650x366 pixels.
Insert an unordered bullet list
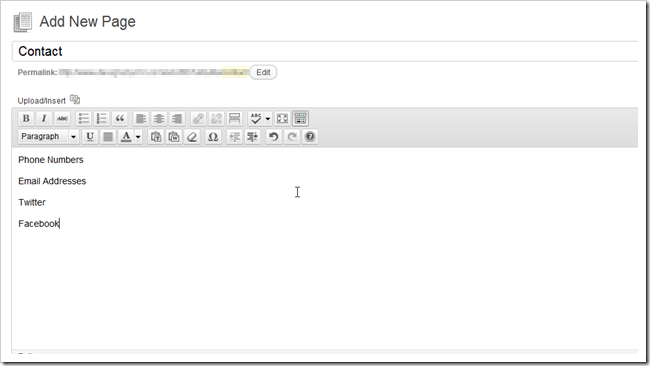pyautogui.click(x=84, y=119)
